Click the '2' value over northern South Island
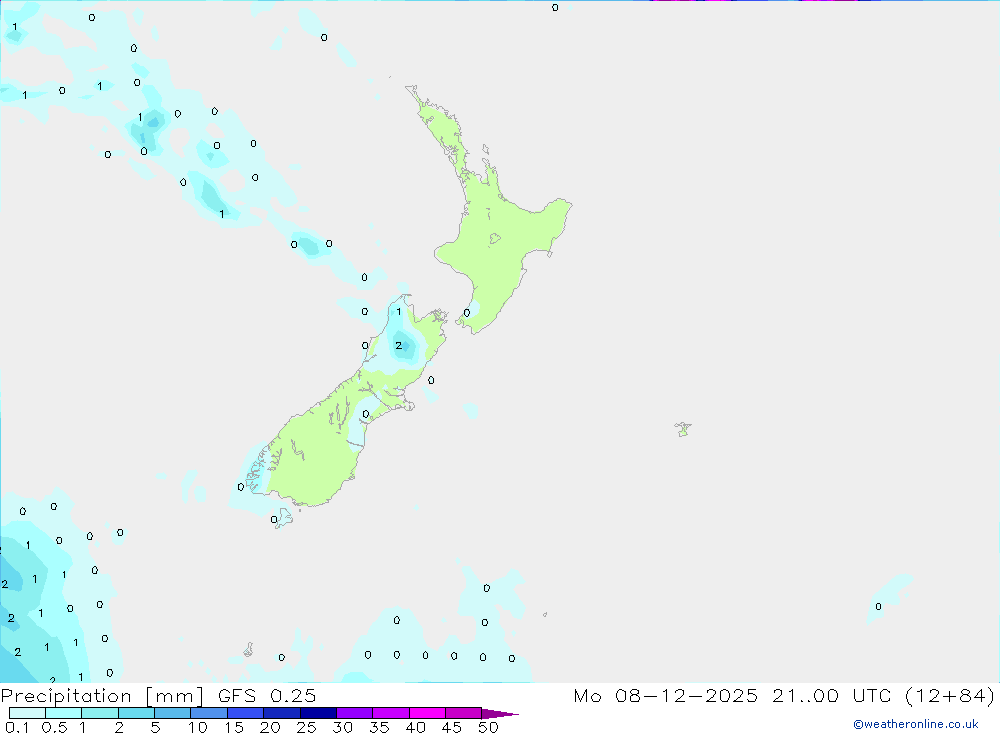 [399, 346]
